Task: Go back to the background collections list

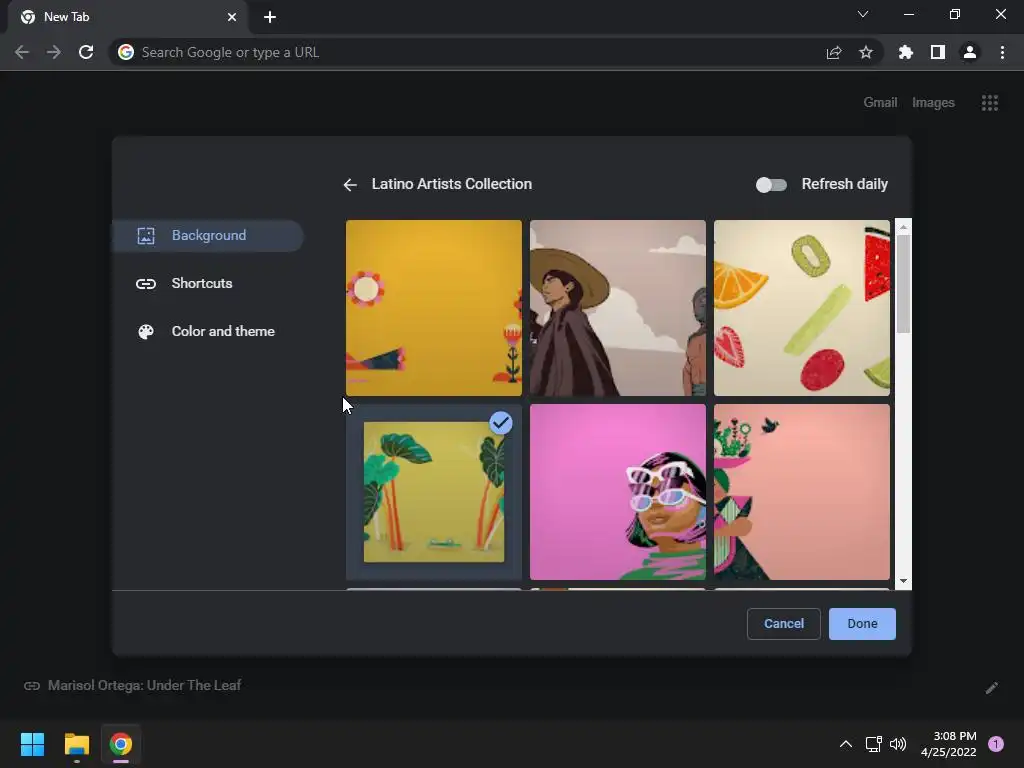Action: pos(350,185)
